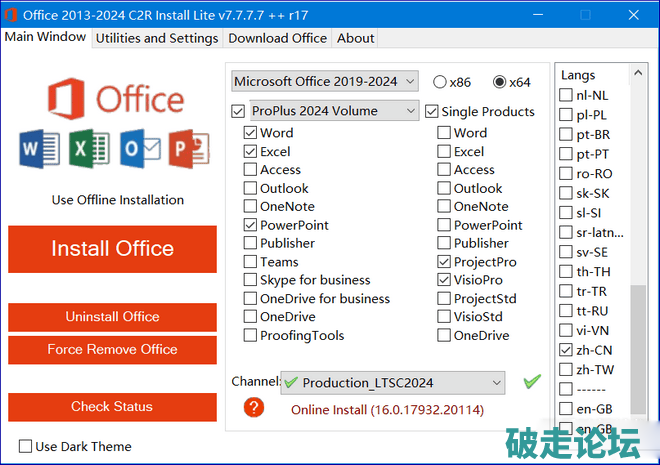Image resolution: width=660 pixels, height=465 pixels.
Task: Click the Force Remove Office button
Action: 112,350
